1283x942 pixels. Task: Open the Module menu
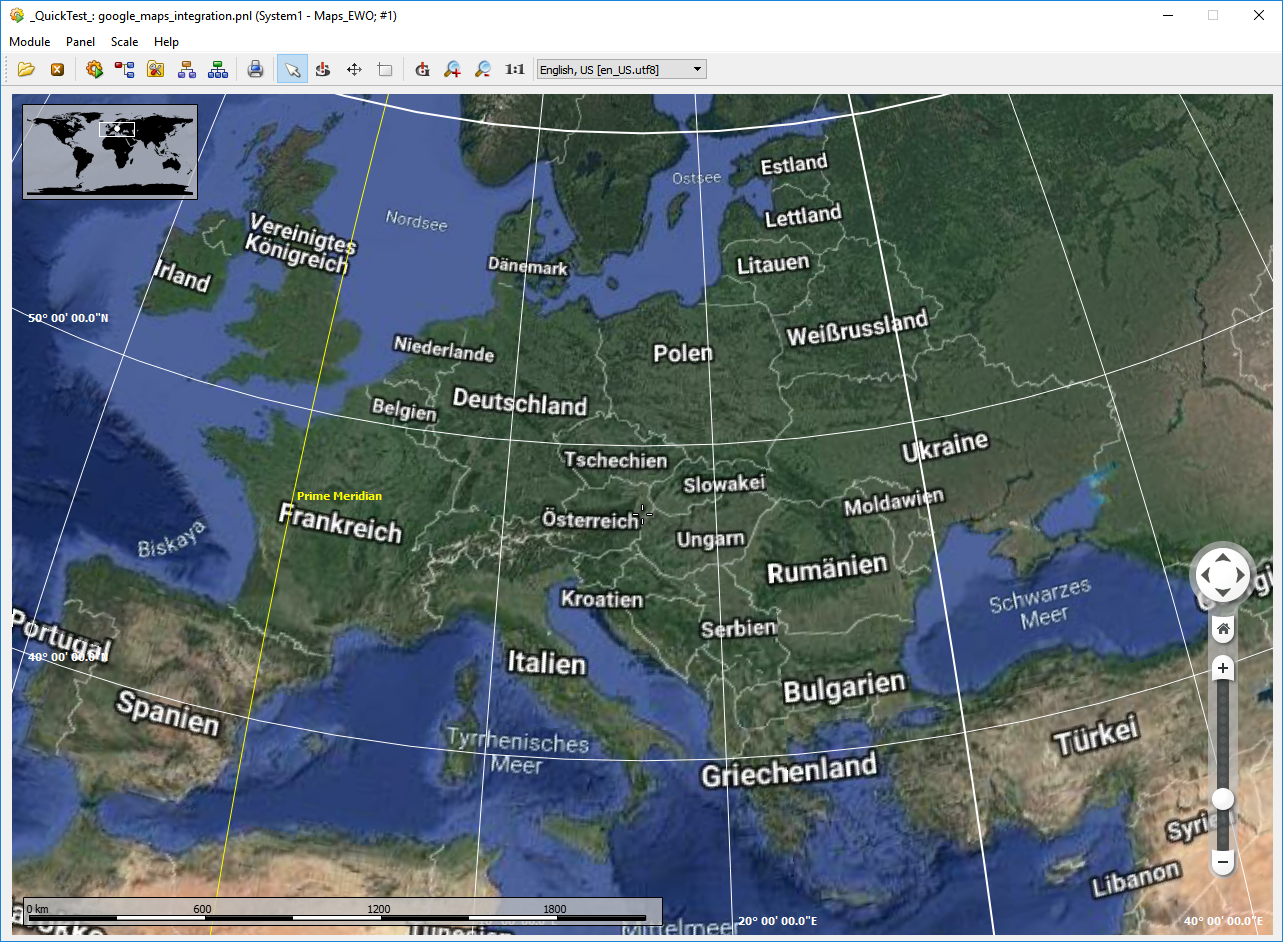pos(30,42)
